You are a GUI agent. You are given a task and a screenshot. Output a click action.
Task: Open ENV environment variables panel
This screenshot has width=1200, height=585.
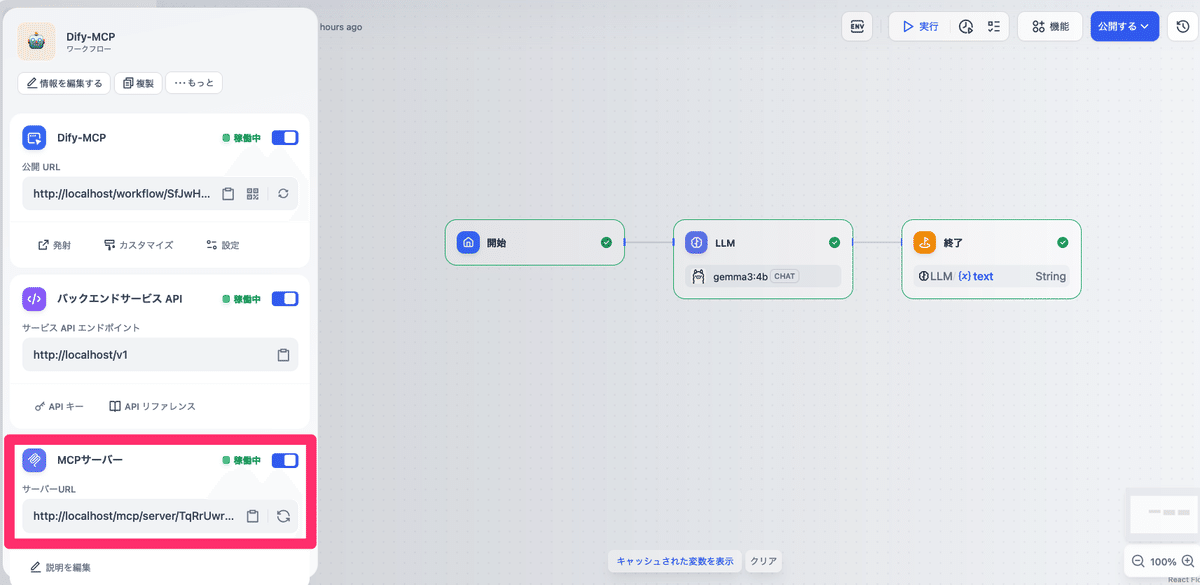pyautogui.click(x=857, y=26)
